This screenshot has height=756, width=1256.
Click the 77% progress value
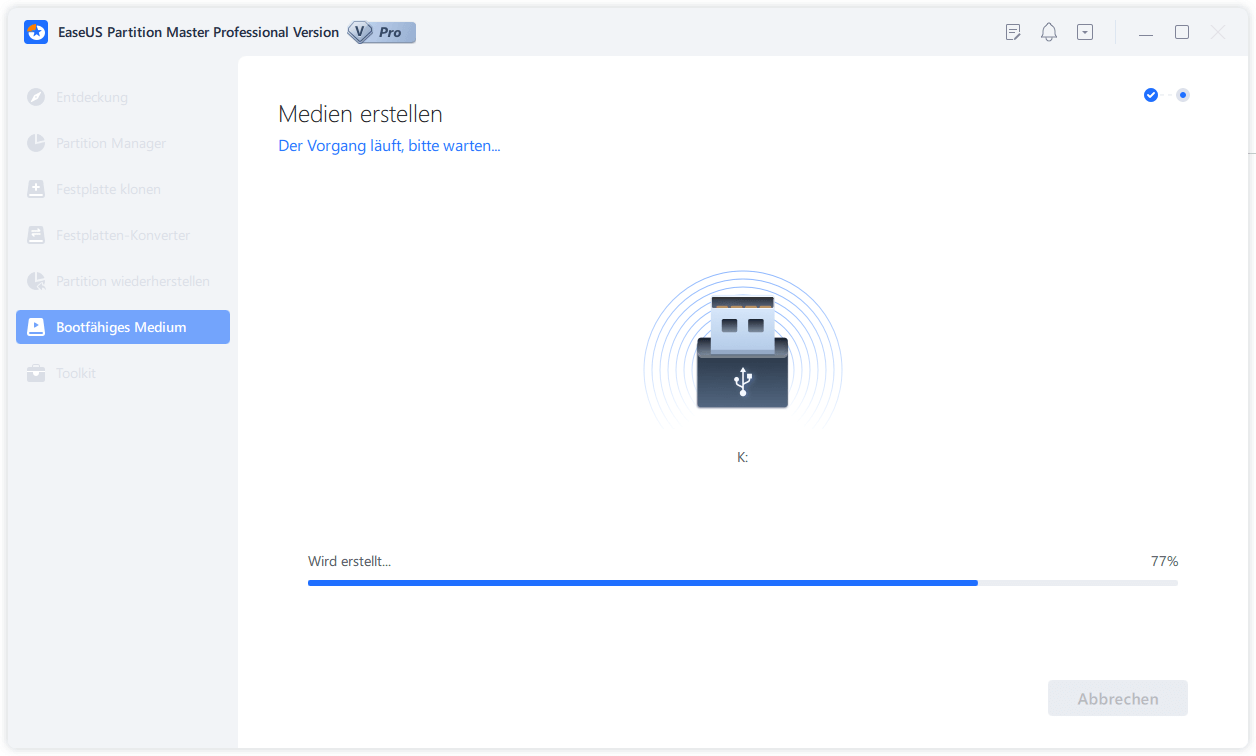pyautogui.click(x=1164, y=561)
